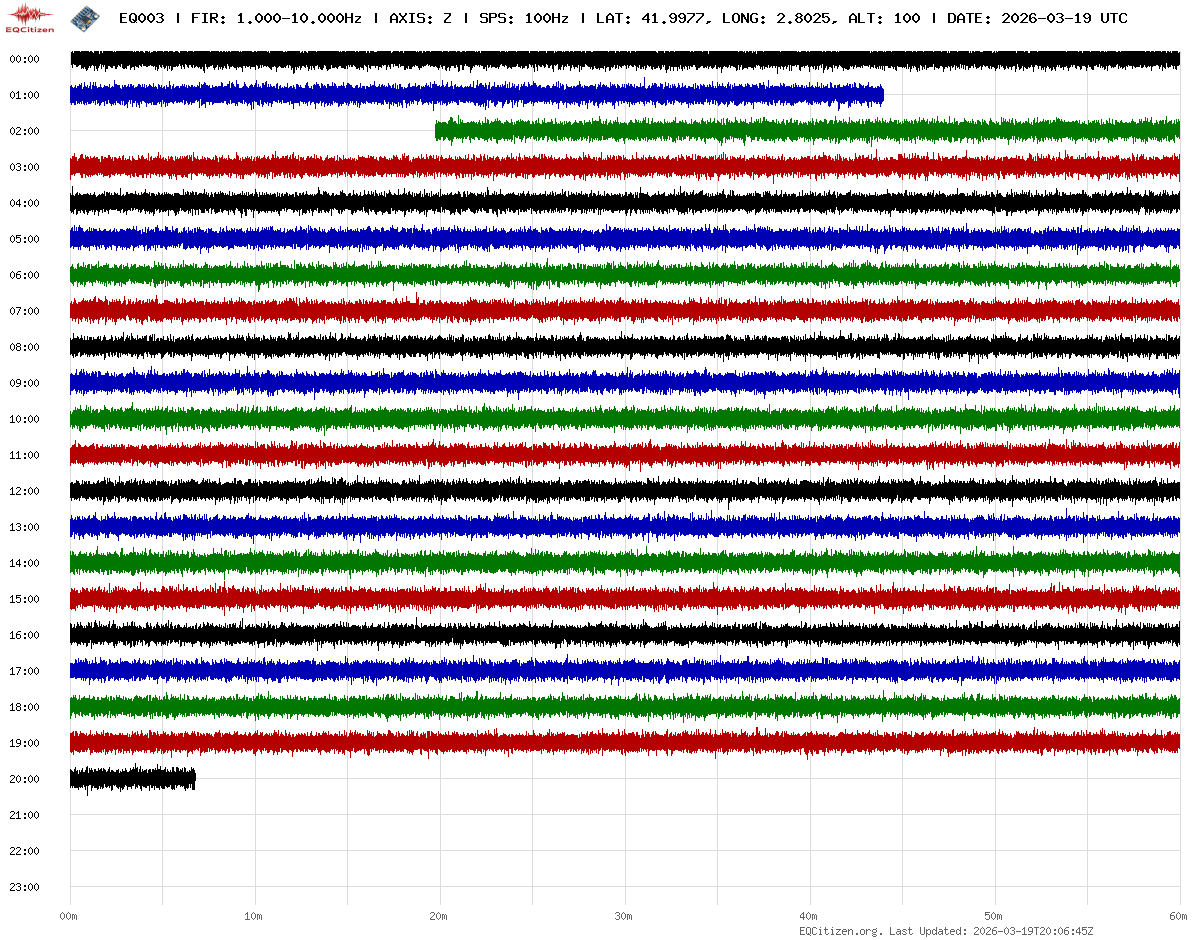Click the 50m minute axis label
The width and height of the screenshot is (1200, 940).
(x=994, y=916)
